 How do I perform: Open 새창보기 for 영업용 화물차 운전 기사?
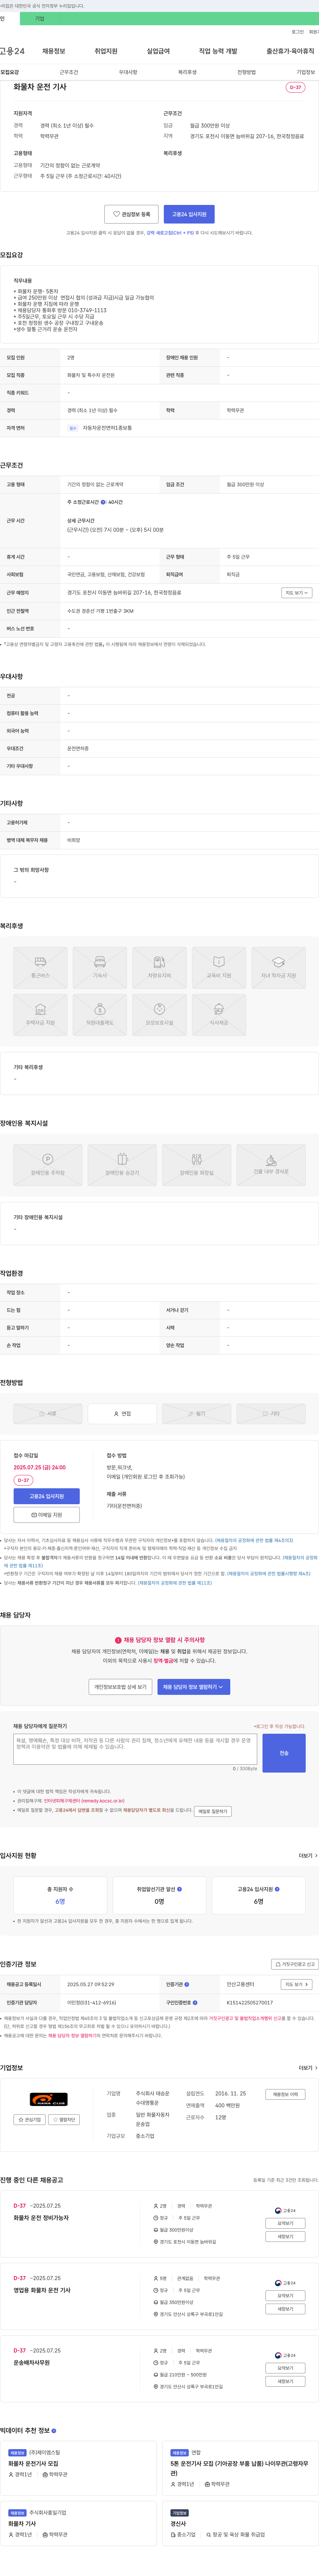point(285,2309)
